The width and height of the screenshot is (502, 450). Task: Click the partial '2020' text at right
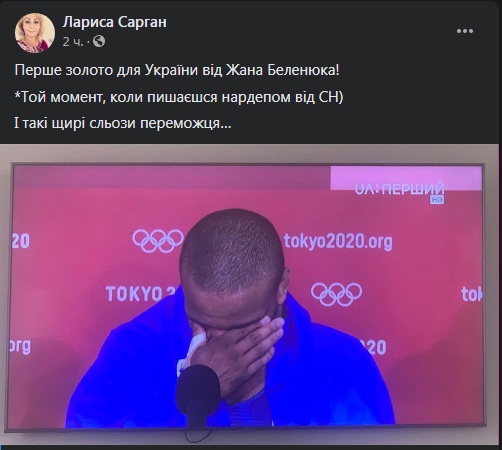point(374,347)
